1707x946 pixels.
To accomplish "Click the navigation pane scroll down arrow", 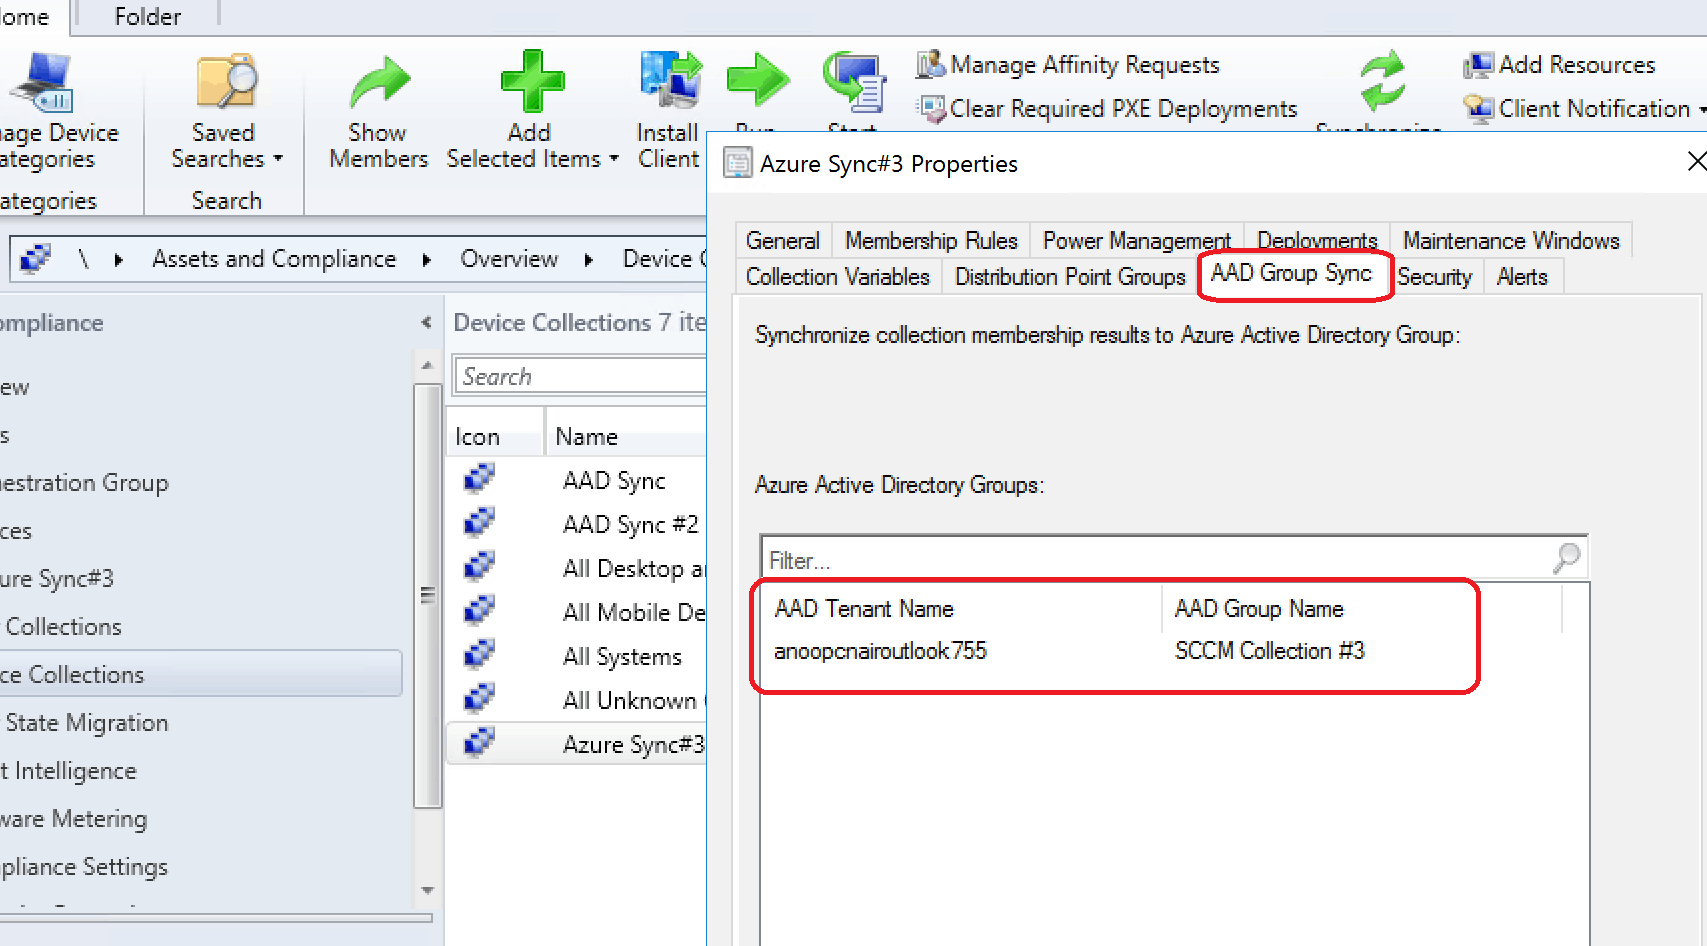I will point(428,890).
